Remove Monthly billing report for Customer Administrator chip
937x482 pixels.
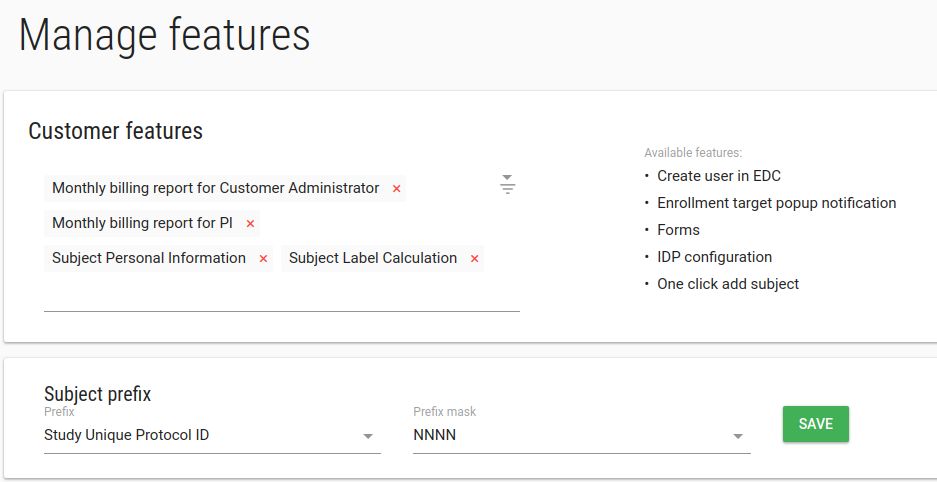click(396, 189)
